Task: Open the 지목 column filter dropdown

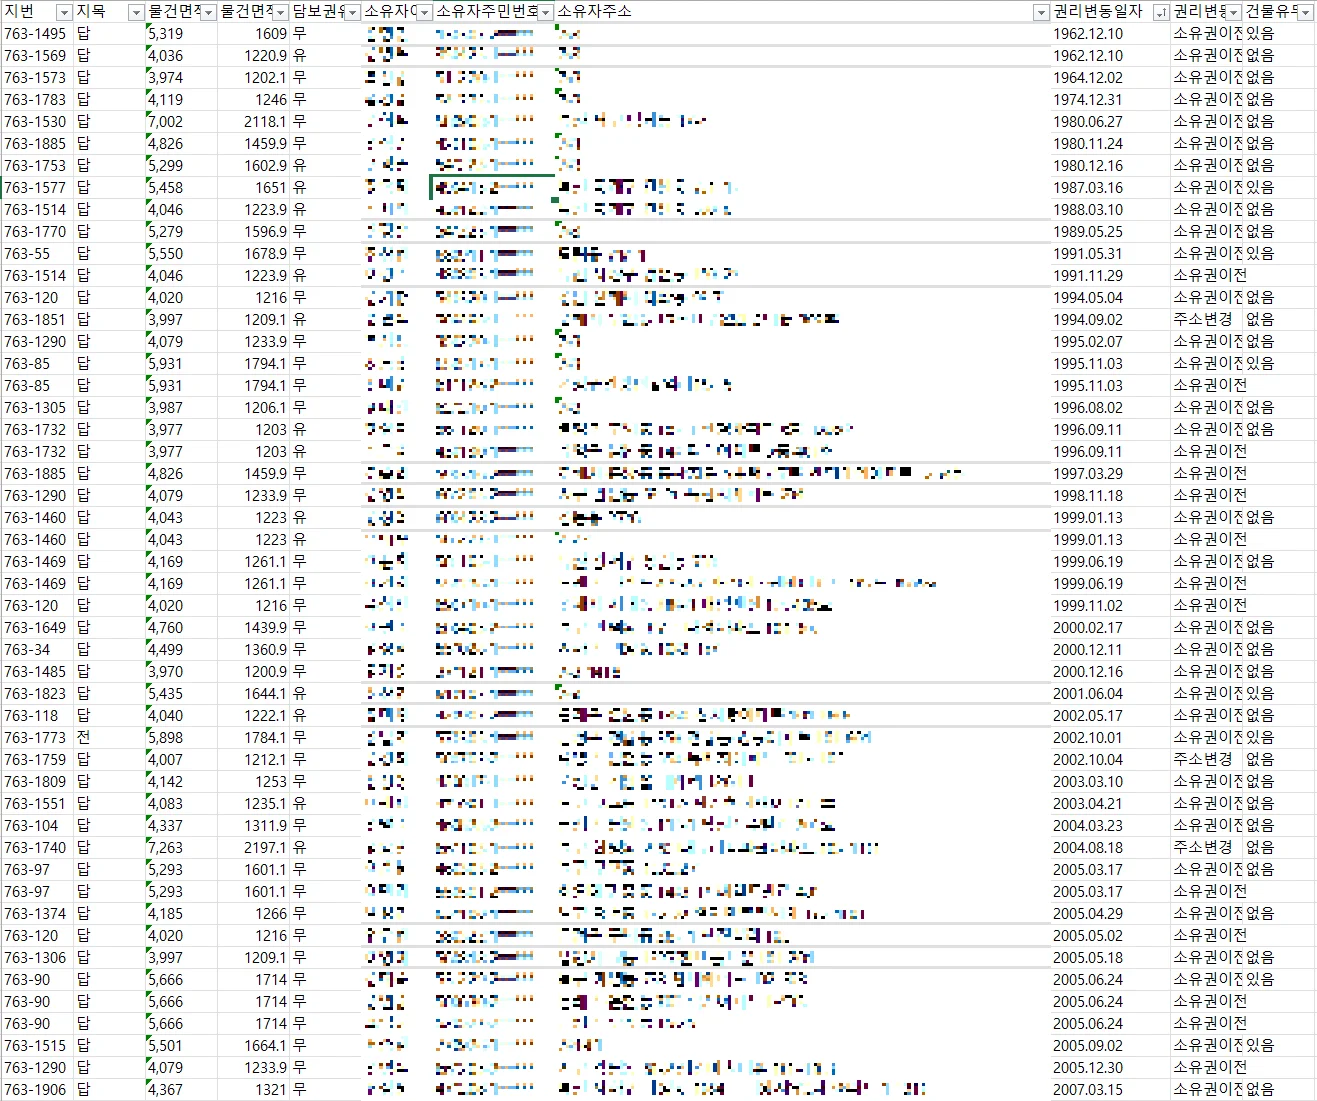Action: pos(136,12)
